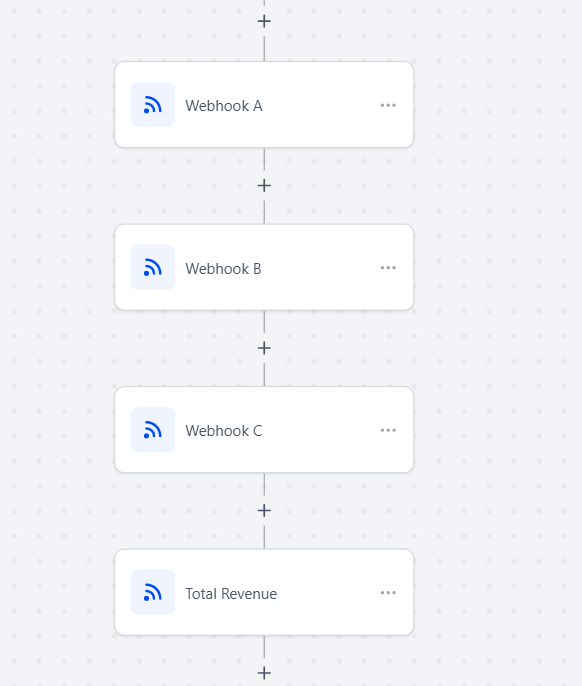582x686 pixels.
Task: Select the Webhook B step label
Action: (x=223, y=269)
